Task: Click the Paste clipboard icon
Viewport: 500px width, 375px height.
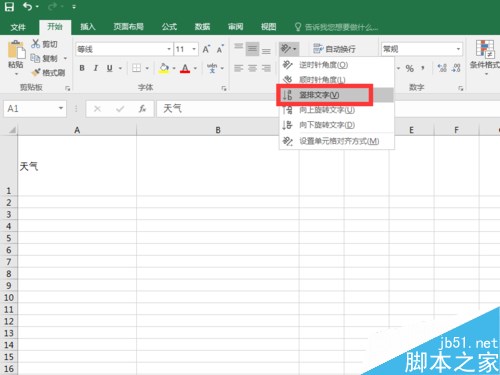Action: tap(16, 50)
